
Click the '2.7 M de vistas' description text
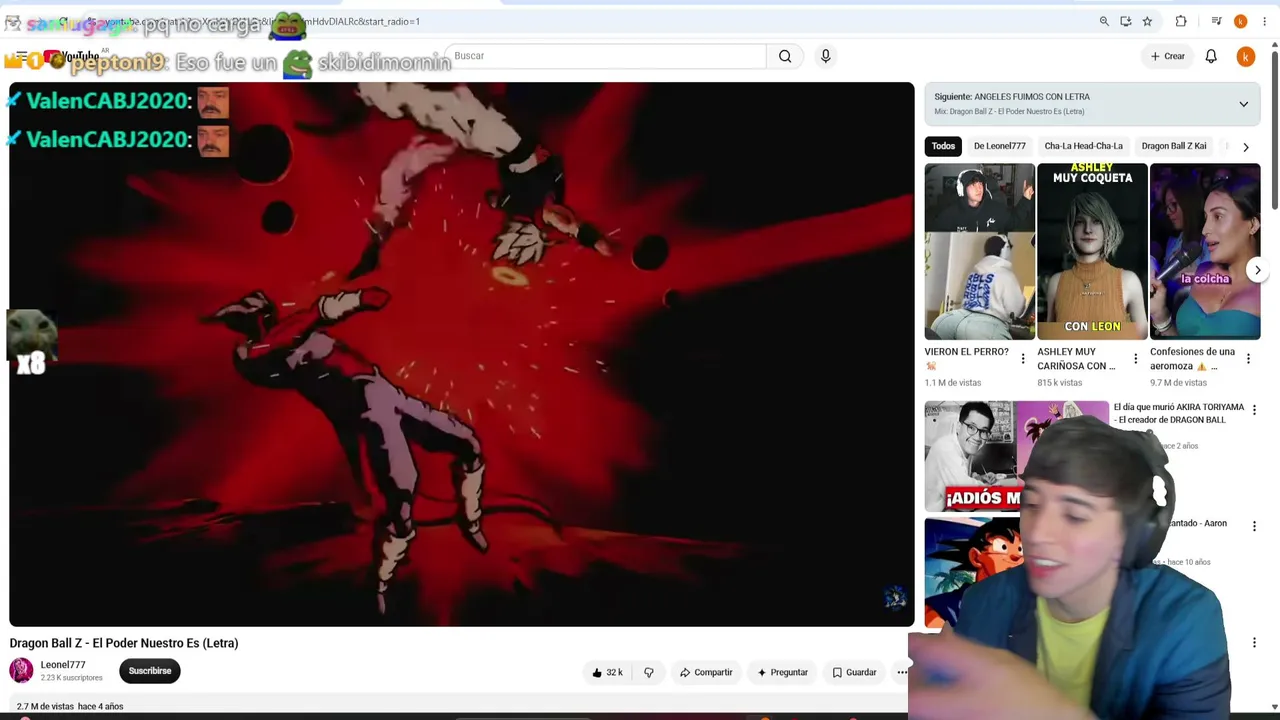45,706
